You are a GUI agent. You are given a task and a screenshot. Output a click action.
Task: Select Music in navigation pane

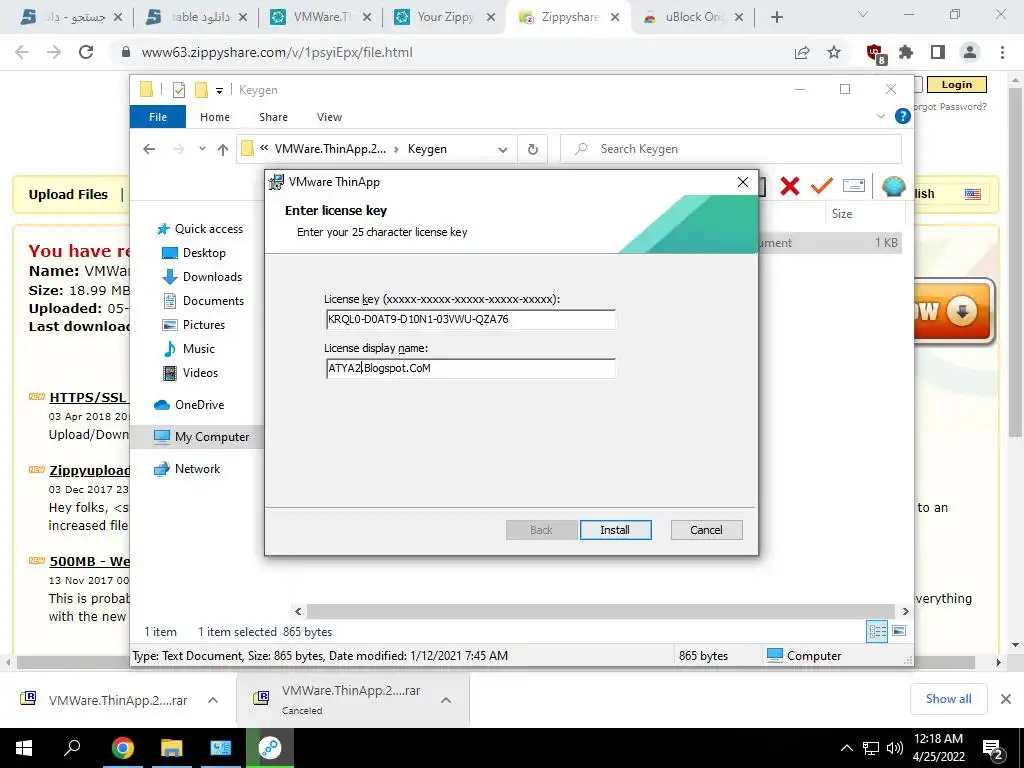188,349
